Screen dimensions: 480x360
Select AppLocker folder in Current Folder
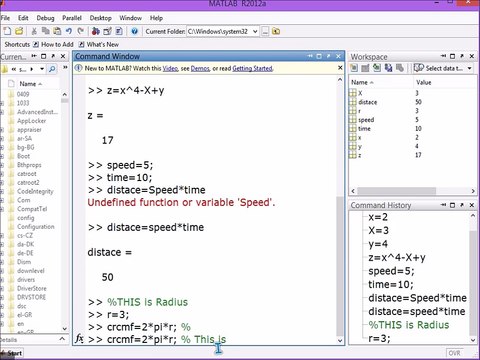tap(31, 121)
